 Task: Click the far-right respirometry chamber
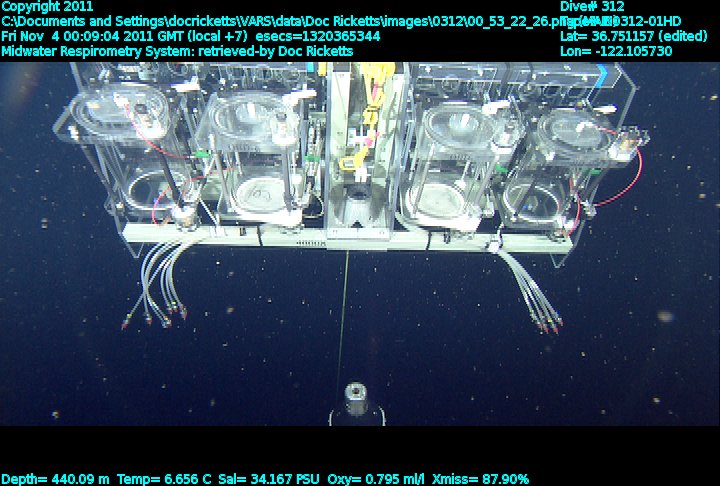pyautogui.click(x=565, y=160)
